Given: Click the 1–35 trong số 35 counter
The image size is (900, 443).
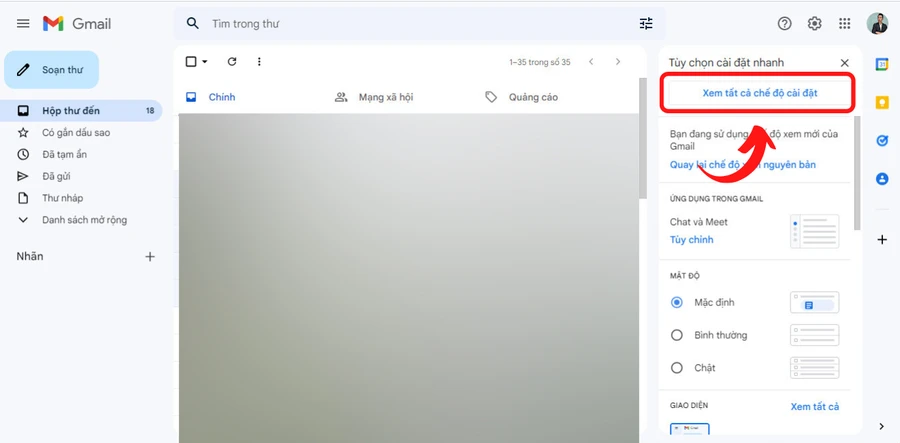Looking at the screenshot, I should coord(540,62).
